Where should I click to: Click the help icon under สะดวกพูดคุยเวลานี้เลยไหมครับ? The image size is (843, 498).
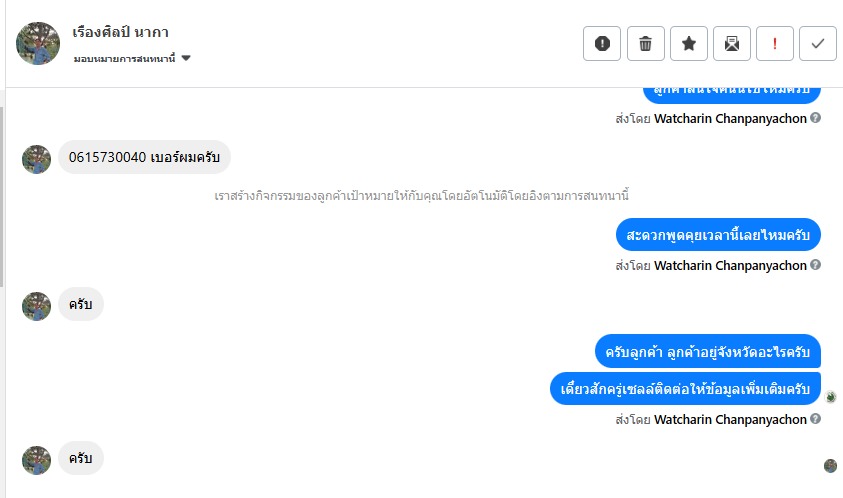pyautogui.click(x=816, y=265)
